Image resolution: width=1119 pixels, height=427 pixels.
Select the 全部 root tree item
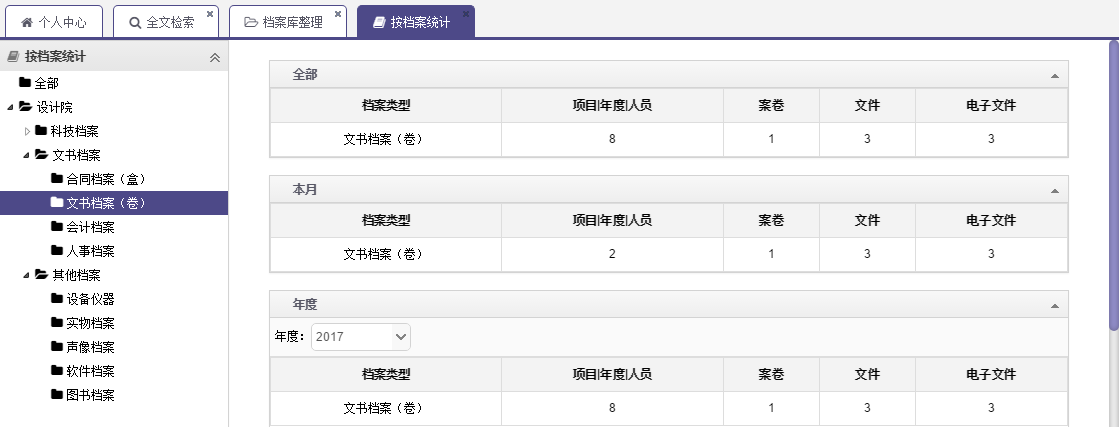pos(46,83)
